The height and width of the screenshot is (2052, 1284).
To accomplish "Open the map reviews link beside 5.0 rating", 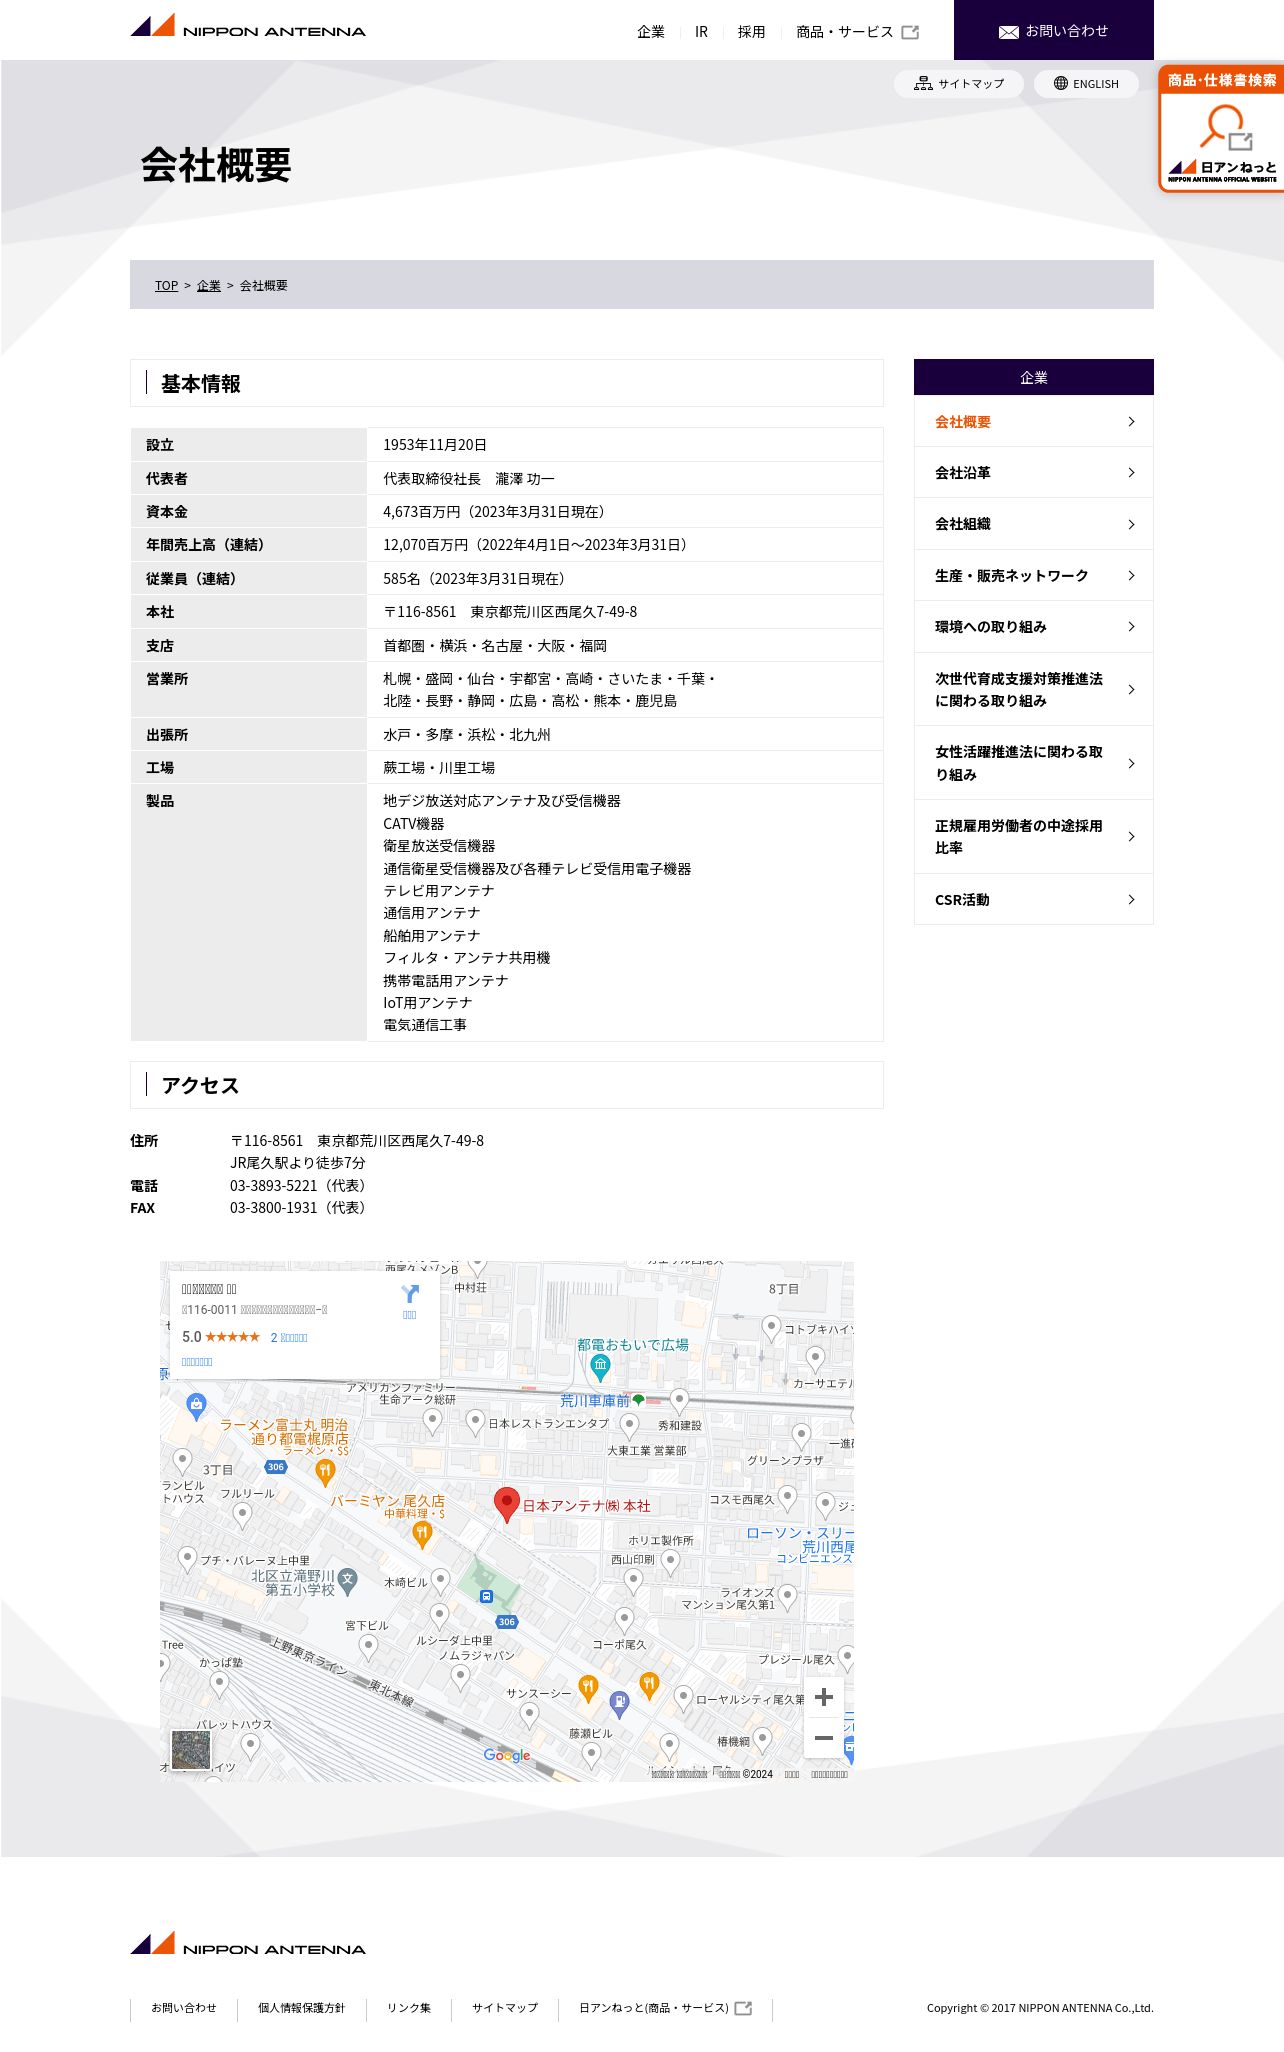I will pos(289,1337).
